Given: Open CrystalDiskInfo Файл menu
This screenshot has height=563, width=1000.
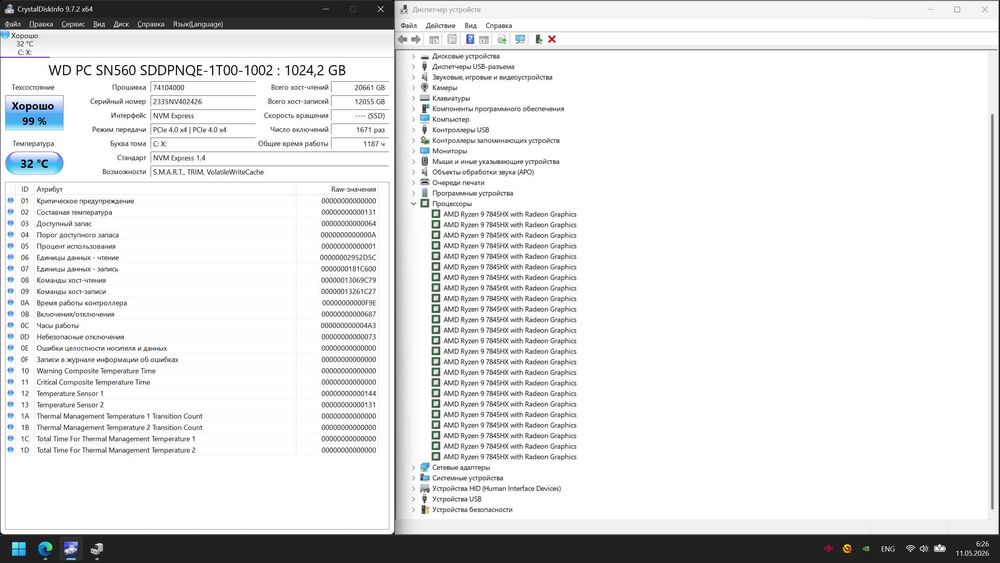Looking at the screenshot, I should coord(12,24).
